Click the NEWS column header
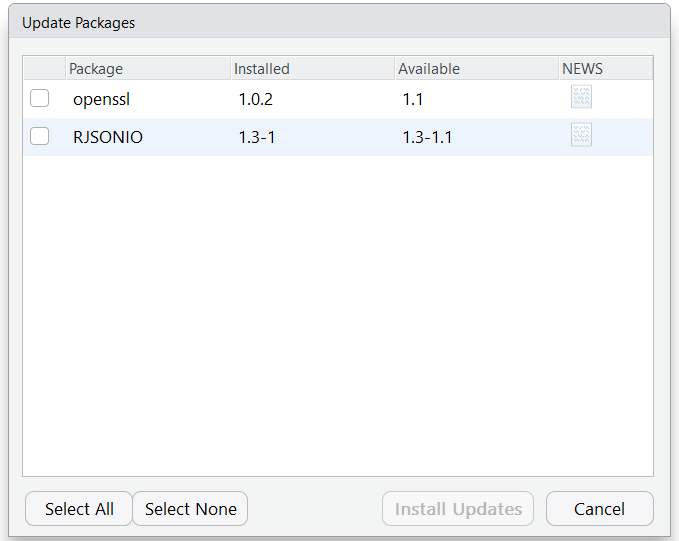This screenshot has width=679, height=541. click(583, 69)
